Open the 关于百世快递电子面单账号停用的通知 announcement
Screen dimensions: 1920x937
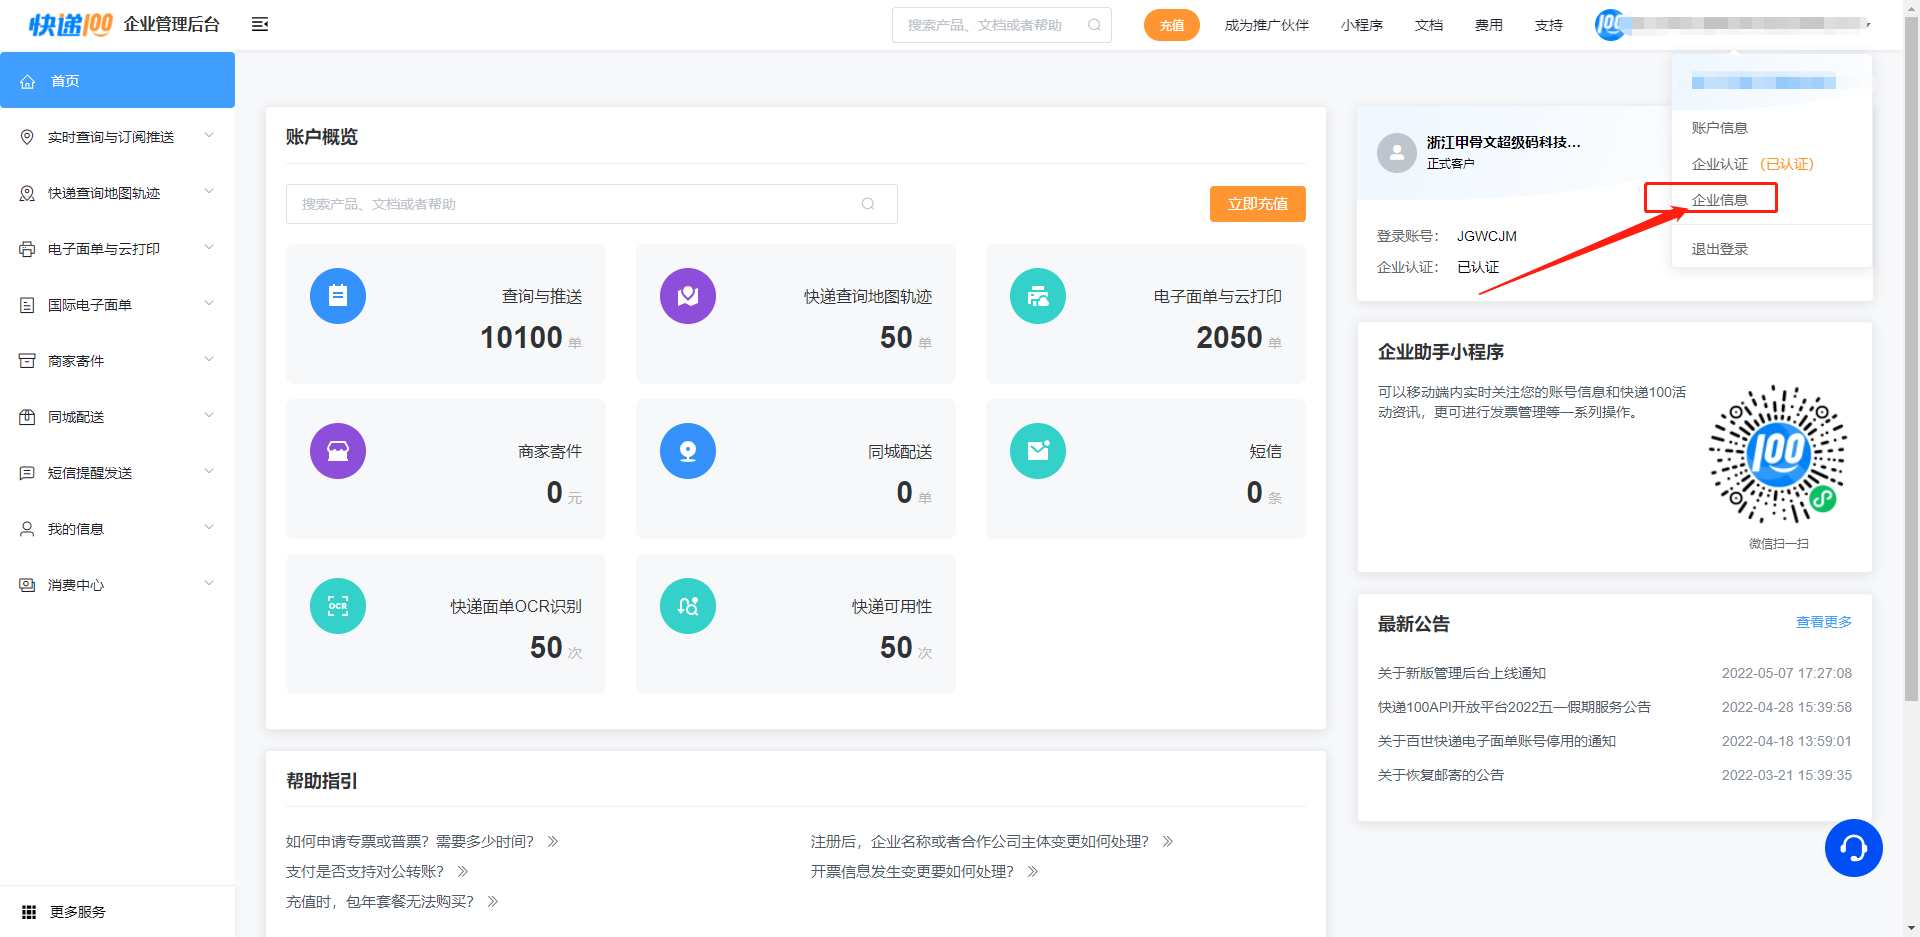[x=1497, y=741]
